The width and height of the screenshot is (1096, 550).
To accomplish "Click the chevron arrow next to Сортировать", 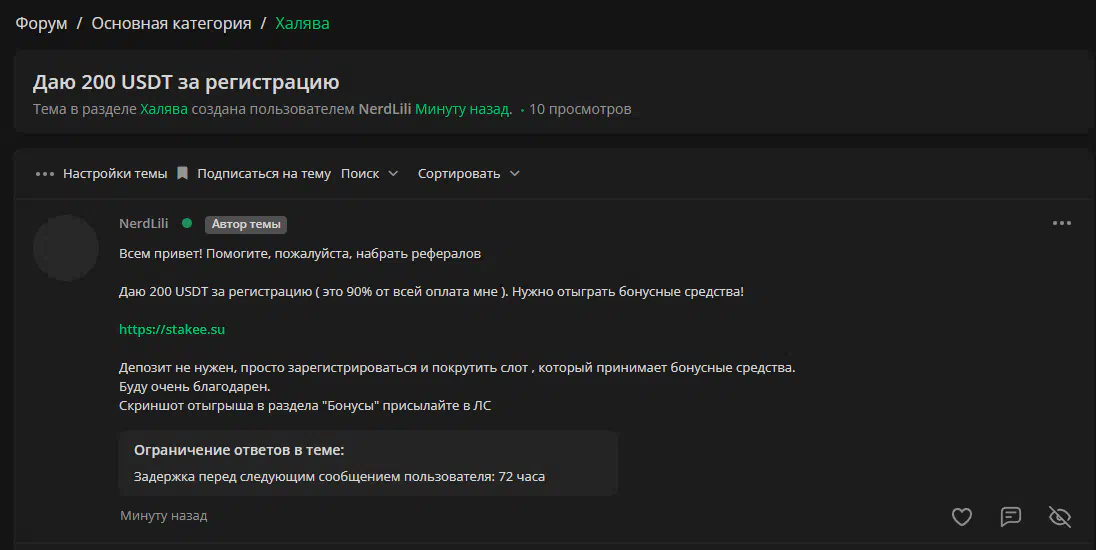I will 514,173.
